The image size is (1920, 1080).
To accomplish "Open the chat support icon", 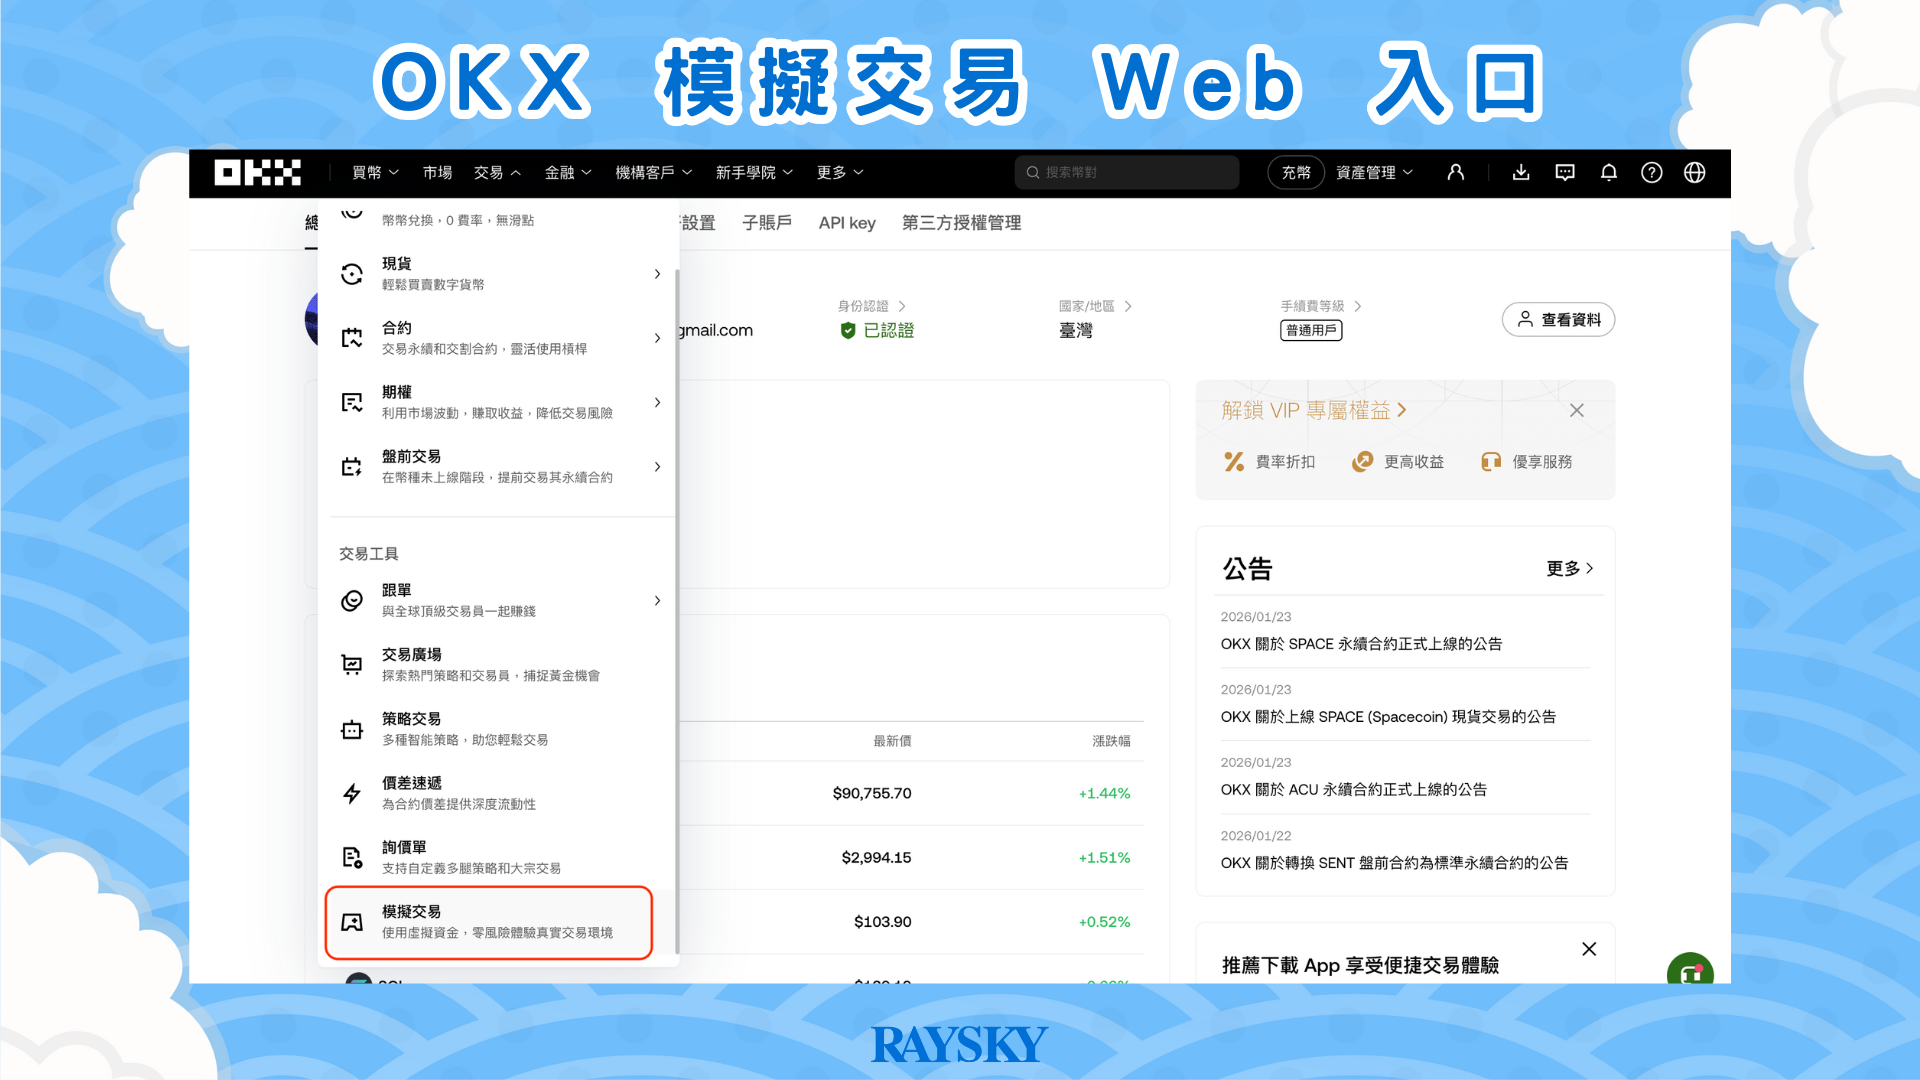I will coord(1565,172).
